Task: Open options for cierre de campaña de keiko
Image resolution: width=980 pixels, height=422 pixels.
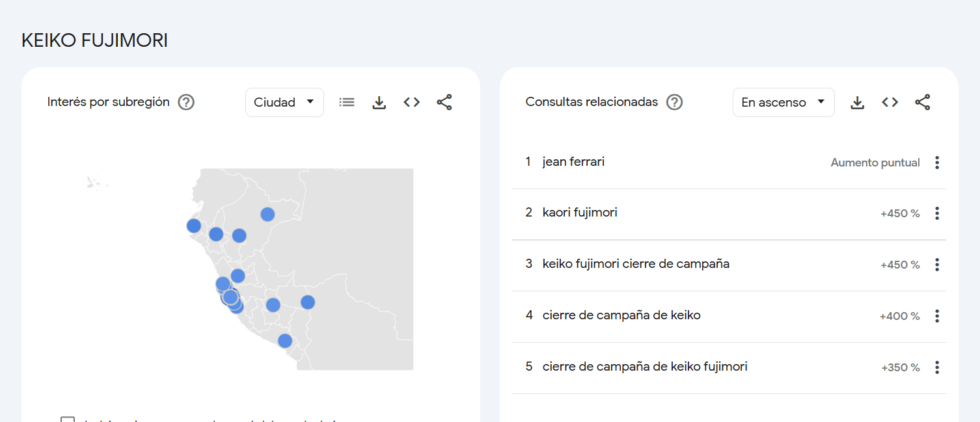Action: pos(937,316)
